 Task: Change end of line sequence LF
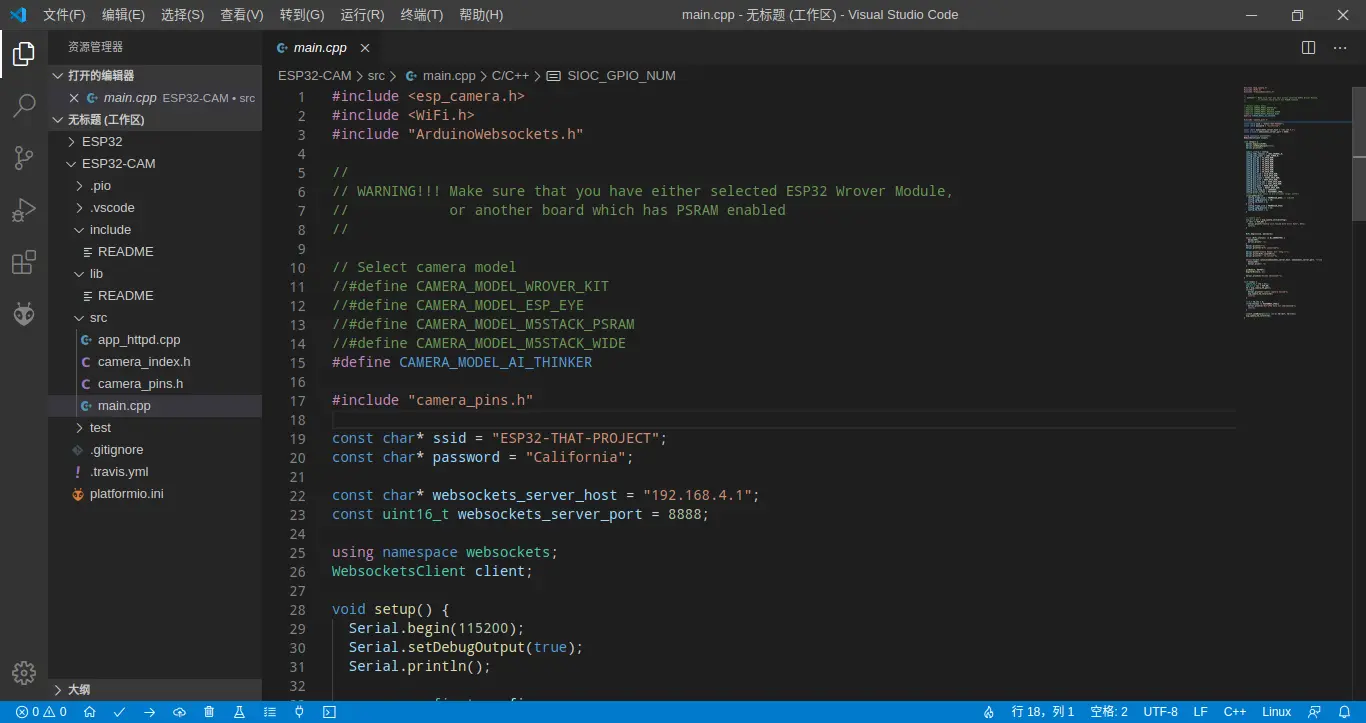click(1201, 712)
